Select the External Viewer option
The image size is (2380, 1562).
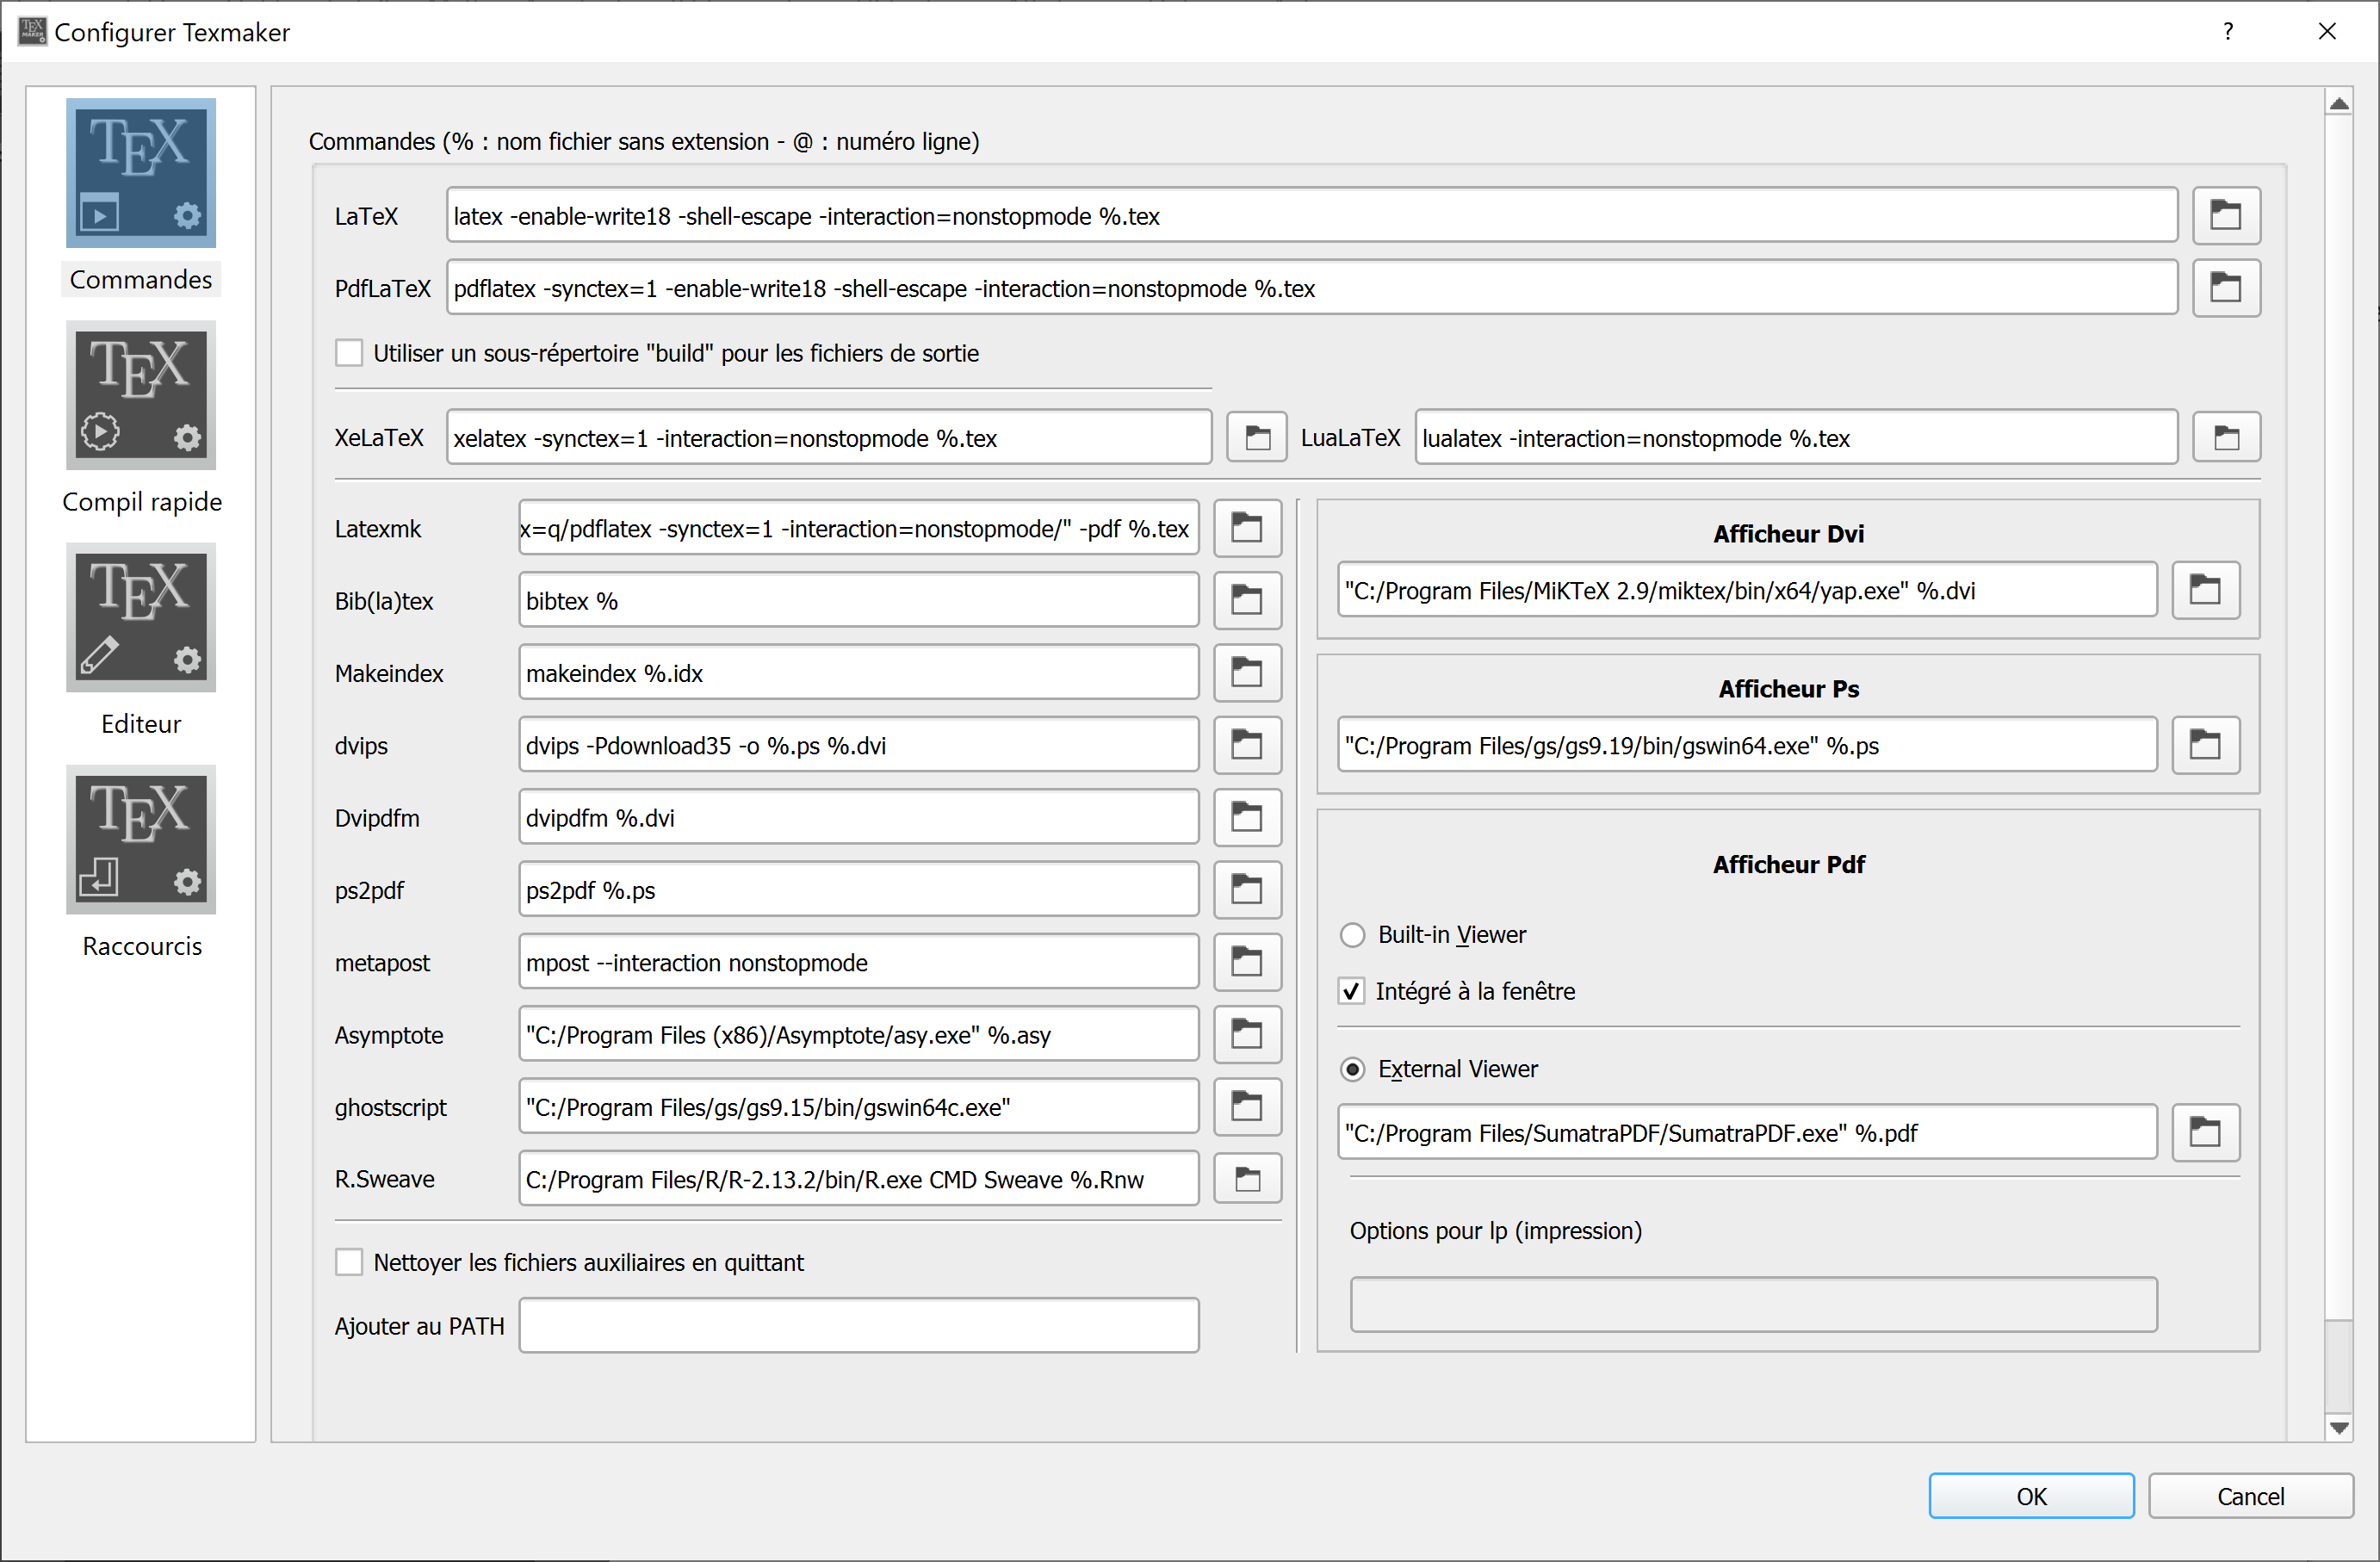[1352, 1068]
